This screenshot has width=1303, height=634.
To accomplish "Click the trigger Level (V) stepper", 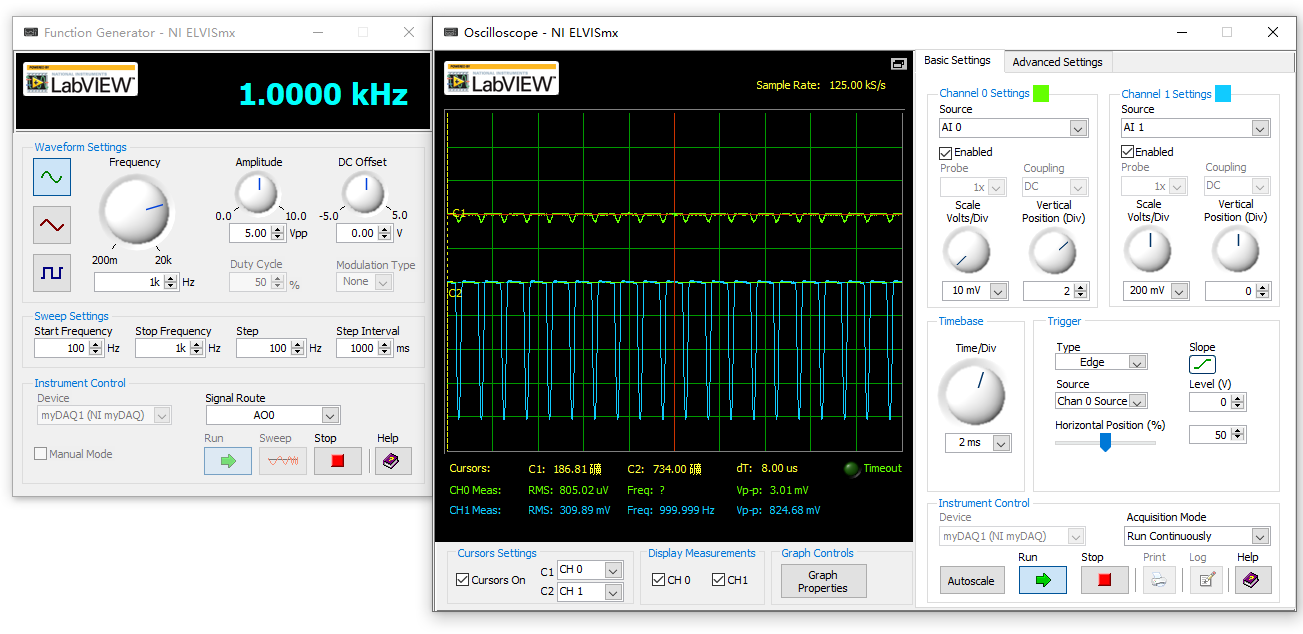I will (1238, 402).
